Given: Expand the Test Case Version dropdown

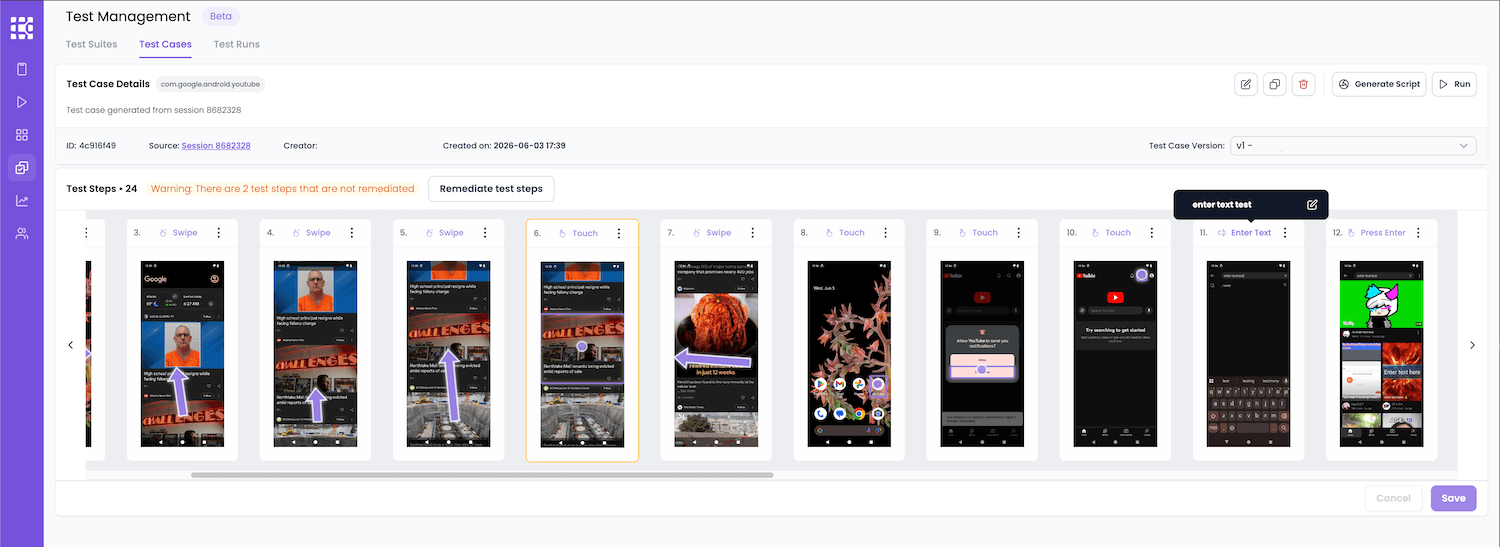Looking at the screenshot, I should pos(1353,146).
